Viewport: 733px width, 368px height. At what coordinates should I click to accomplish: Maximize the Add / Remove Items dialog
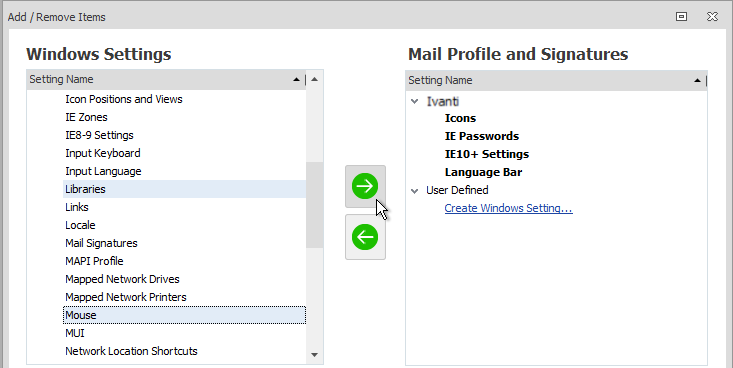coord(682,17)
